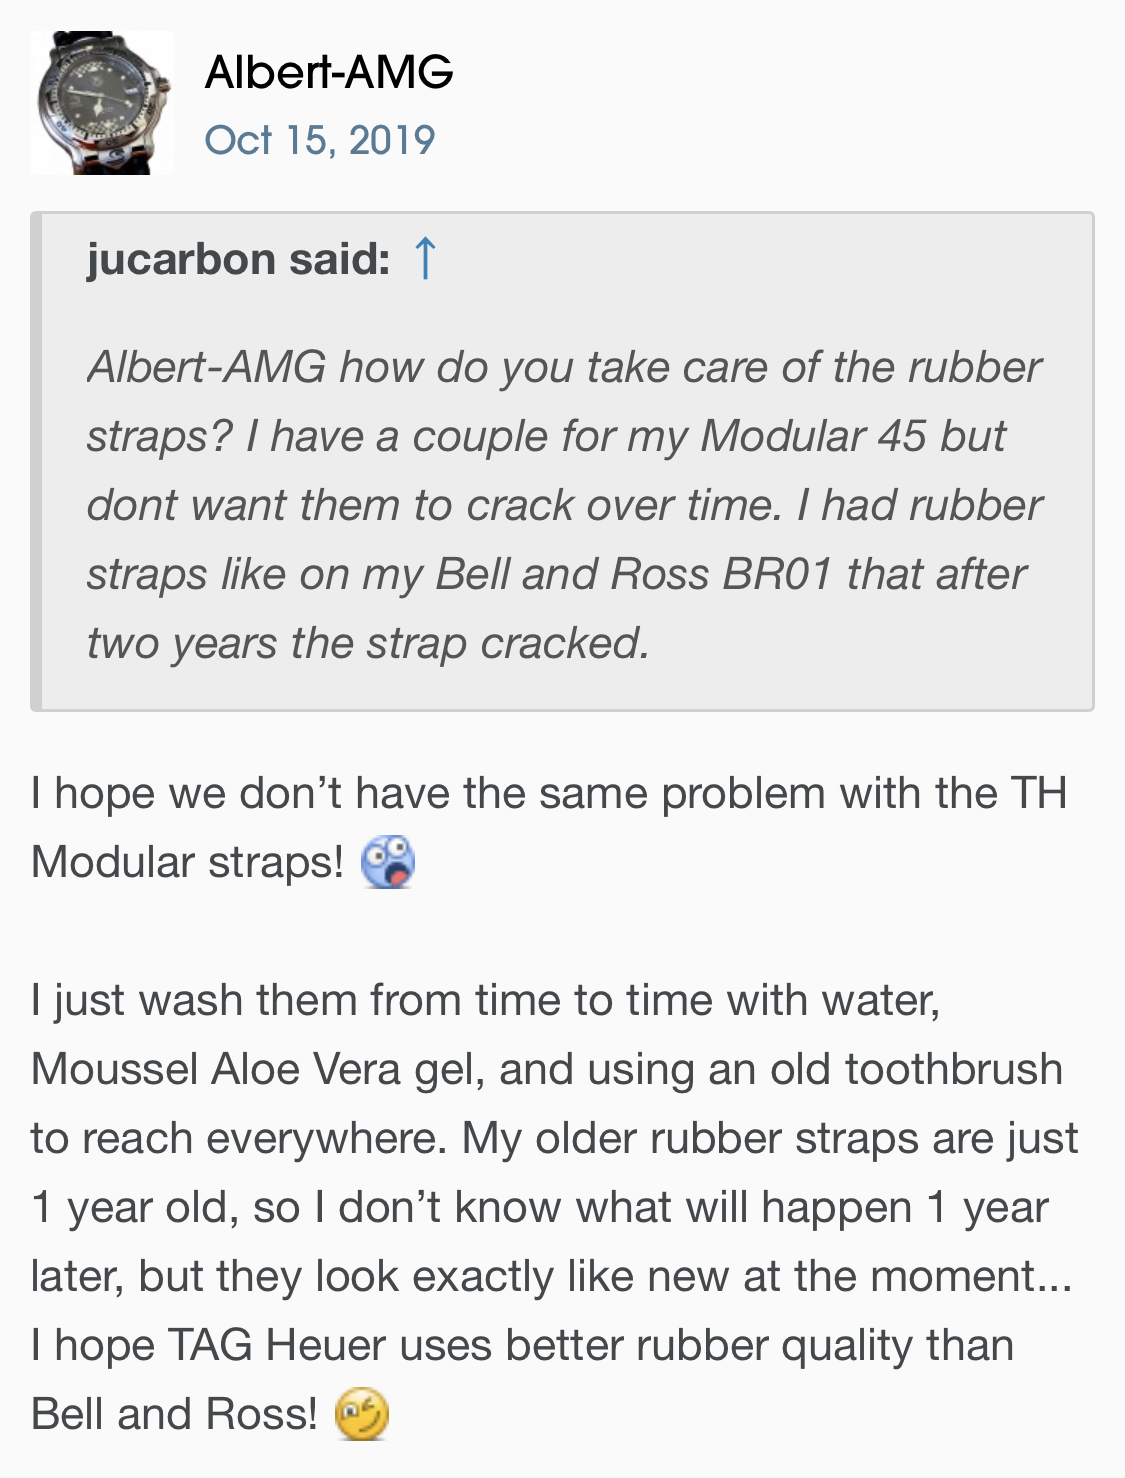The width and height of the screenshot is (1125, 1478).
Task: Open the Albert-AMG username profile link
Action: pyautogui.click(x=329, y=72)
